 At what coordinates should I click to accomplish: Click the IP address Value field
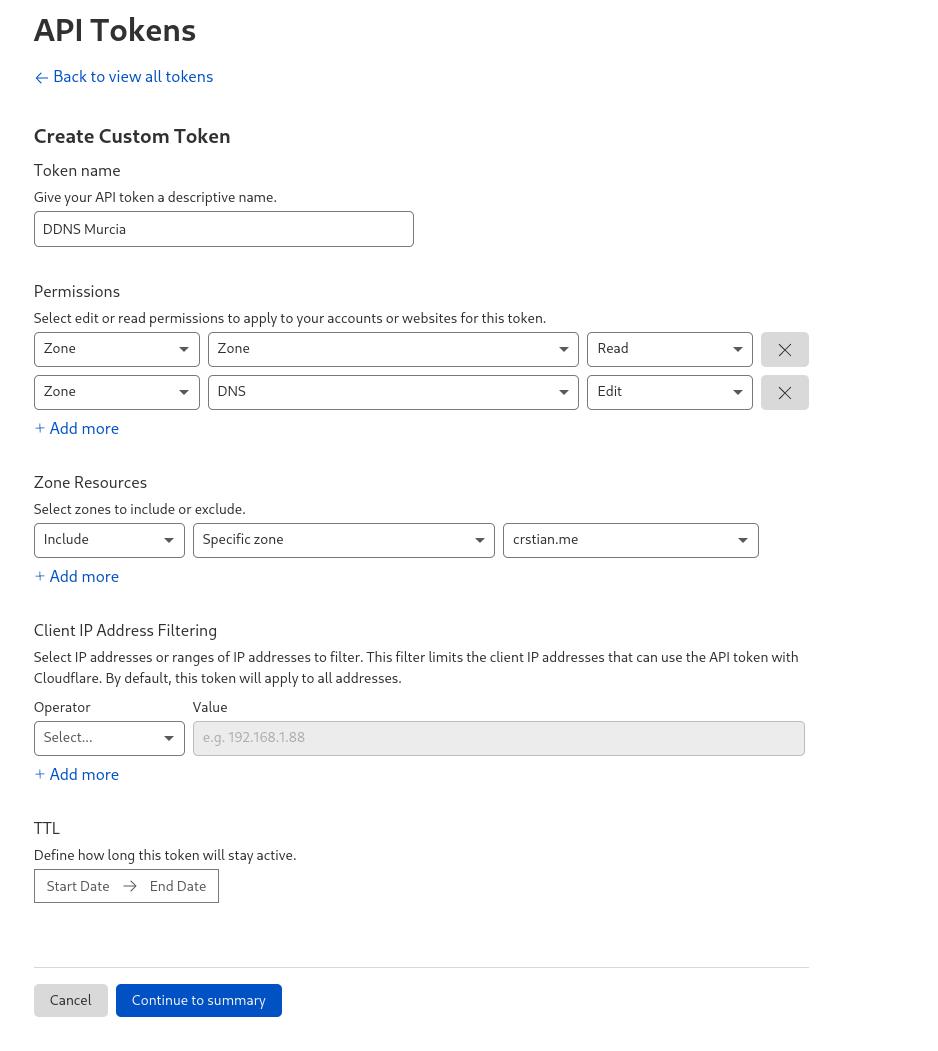pos(498,738)
